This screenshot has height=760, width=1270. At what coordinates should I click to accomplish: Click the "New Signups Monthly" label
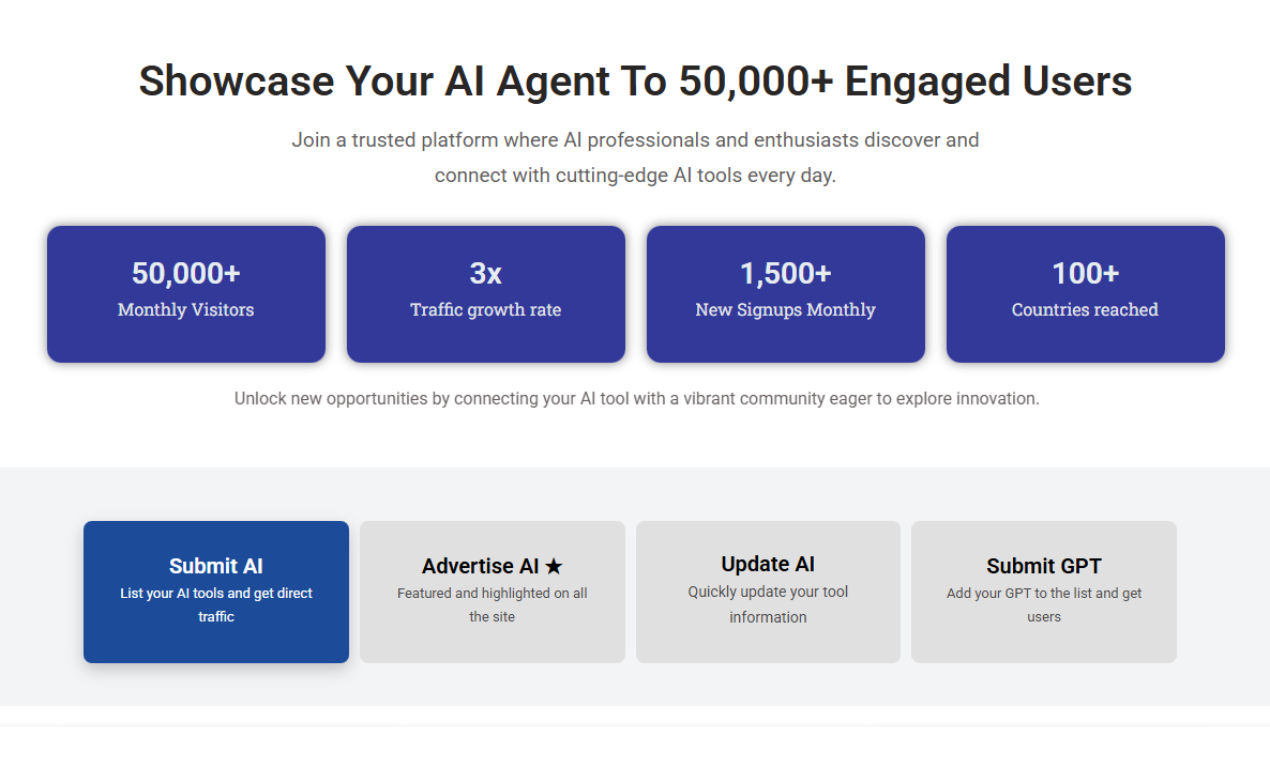[x=785, y=310]
